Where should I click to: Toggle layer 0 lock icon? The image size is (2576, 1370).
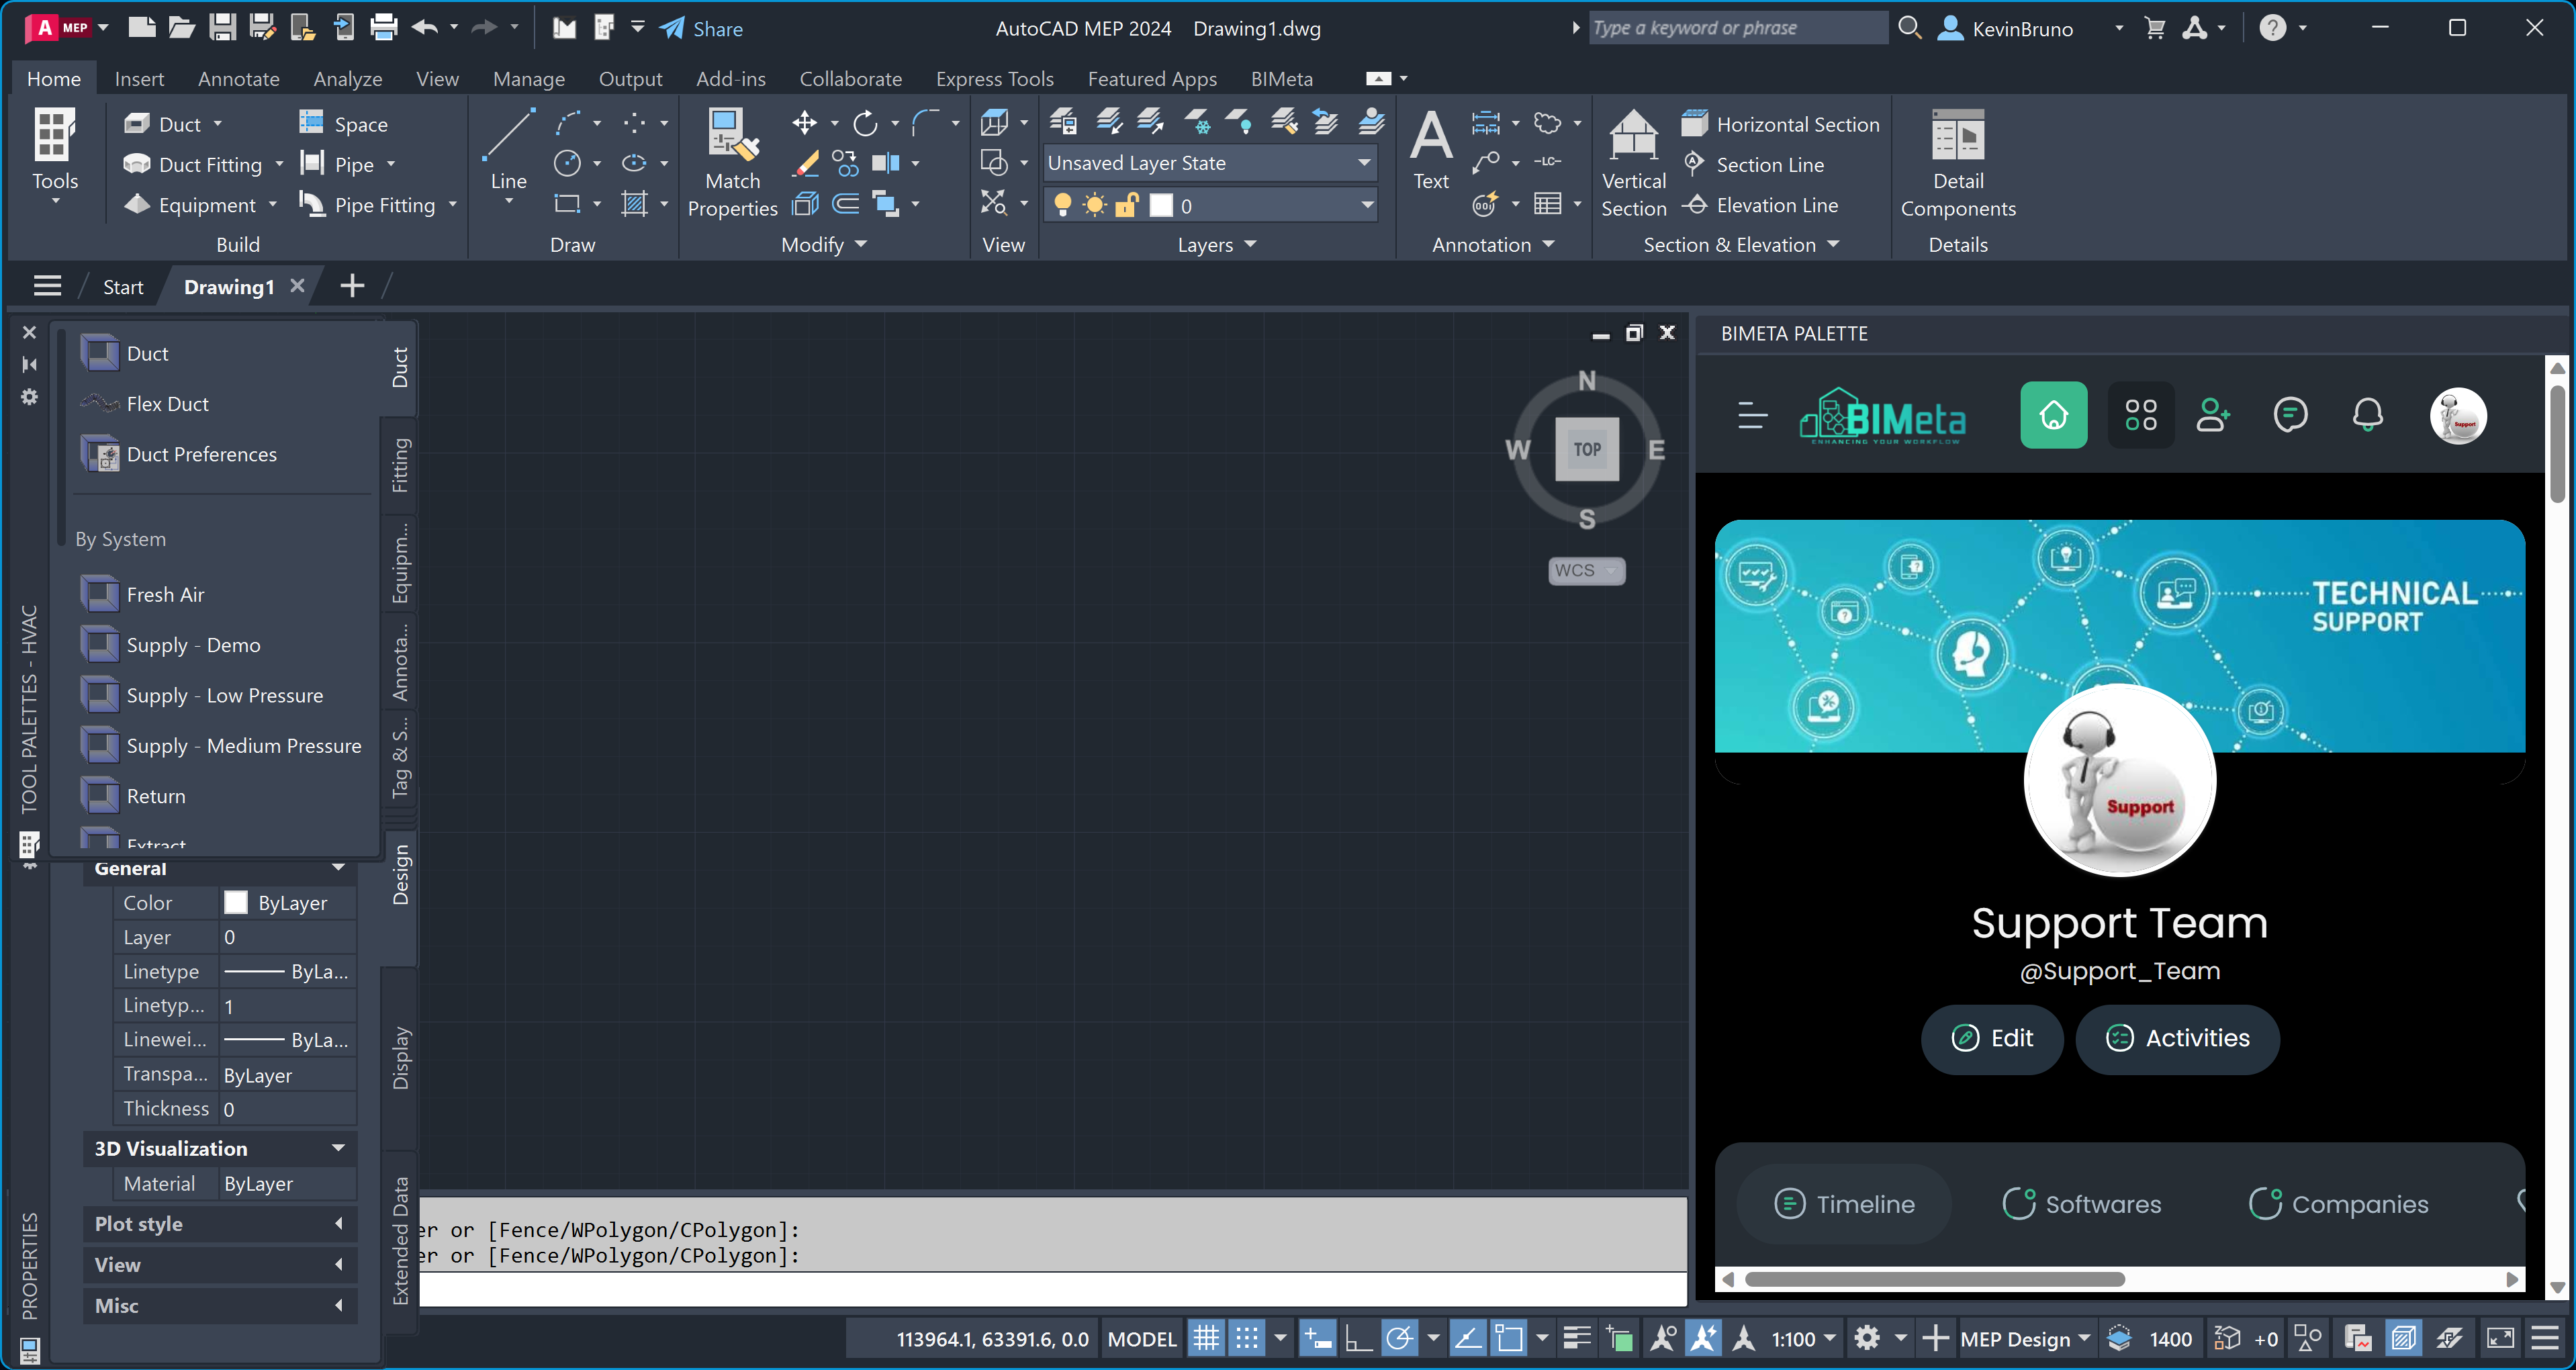[x=1128, y=205]
